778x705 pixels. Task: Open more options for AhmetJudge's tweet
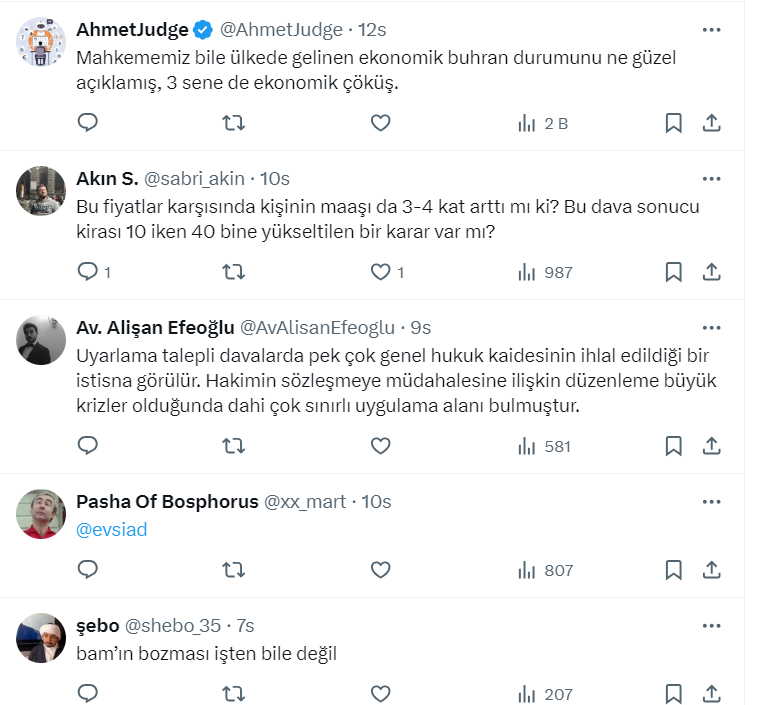pyautogui.click(x=712, y=30)
